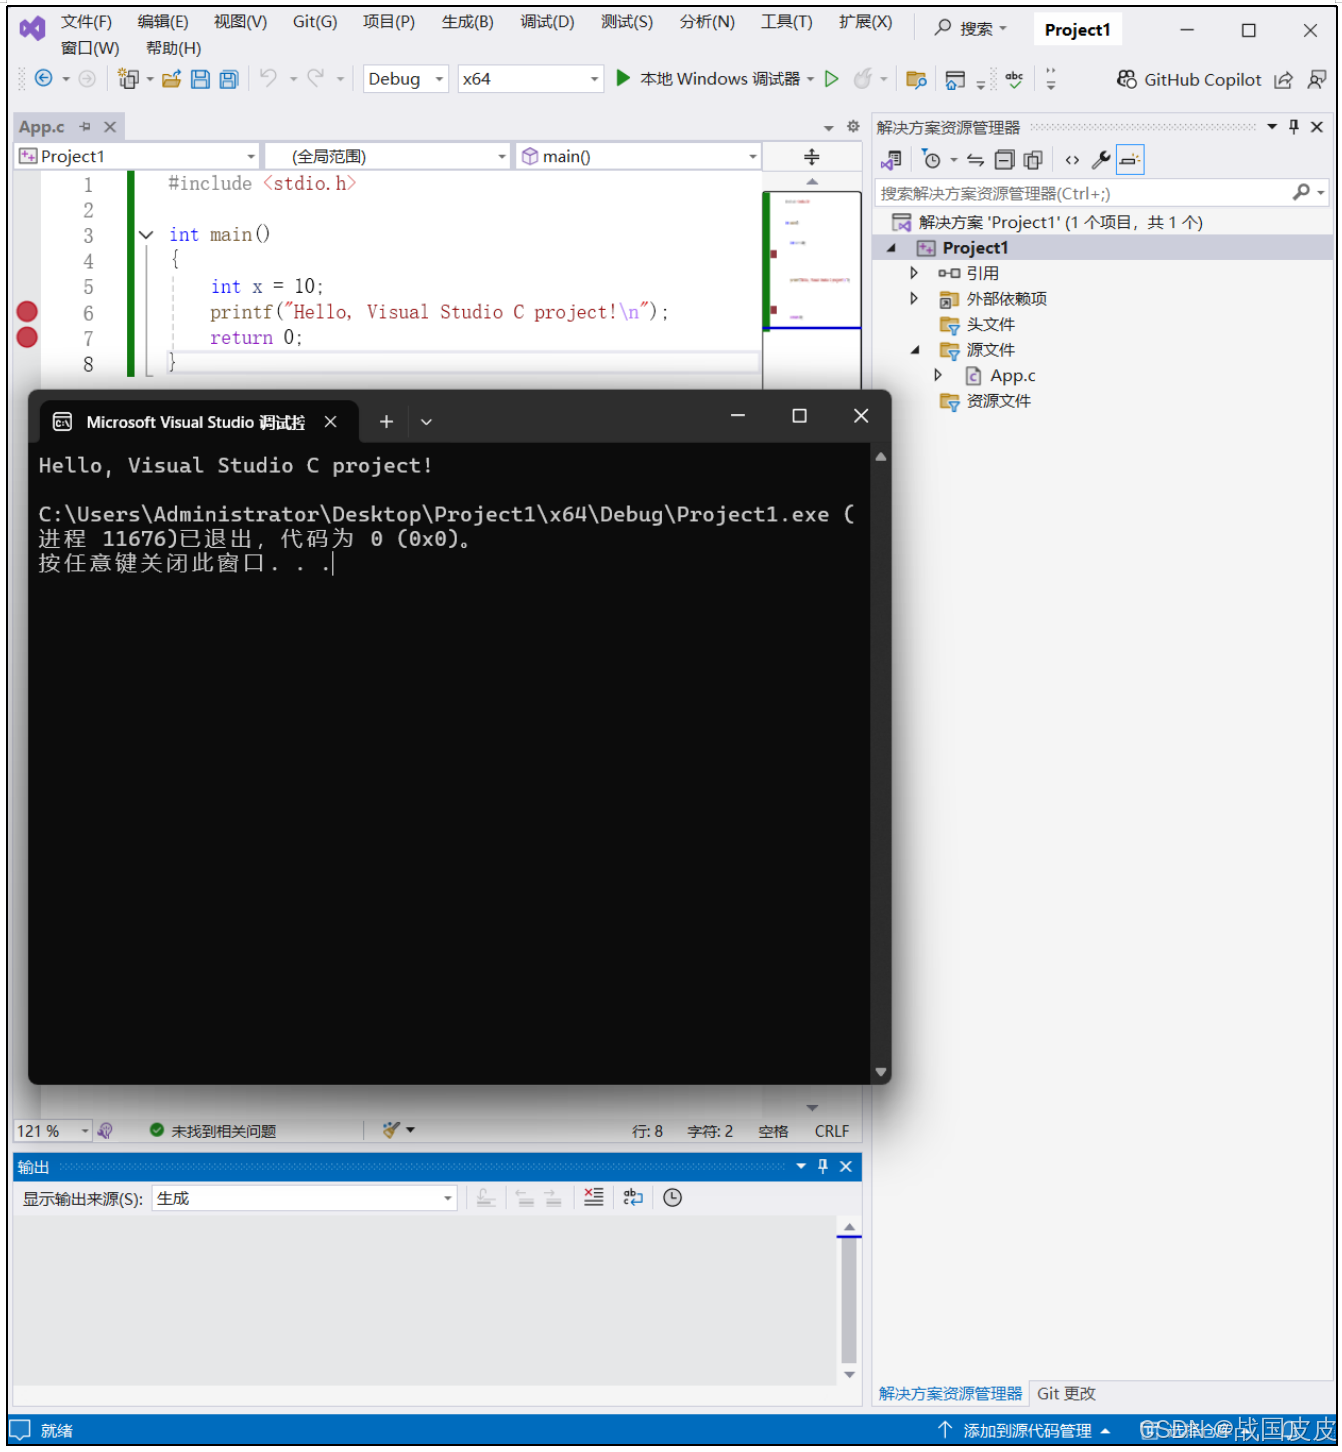Toggle word wrap in Output panel
Image resolution: width=1342 pixels, height=1452 pixels.
[633, 1198]
